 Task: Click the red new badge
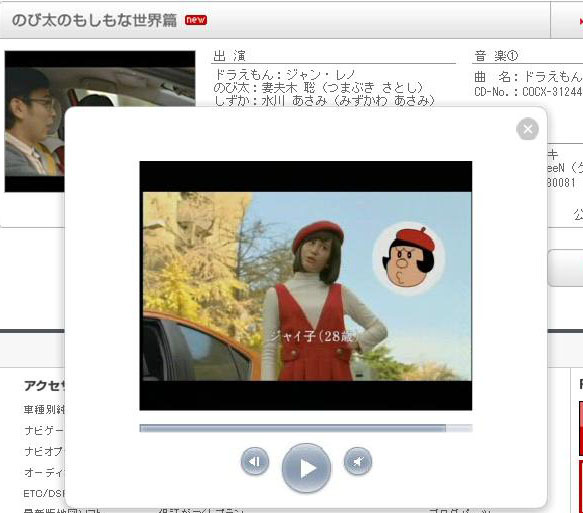[196, 20]
